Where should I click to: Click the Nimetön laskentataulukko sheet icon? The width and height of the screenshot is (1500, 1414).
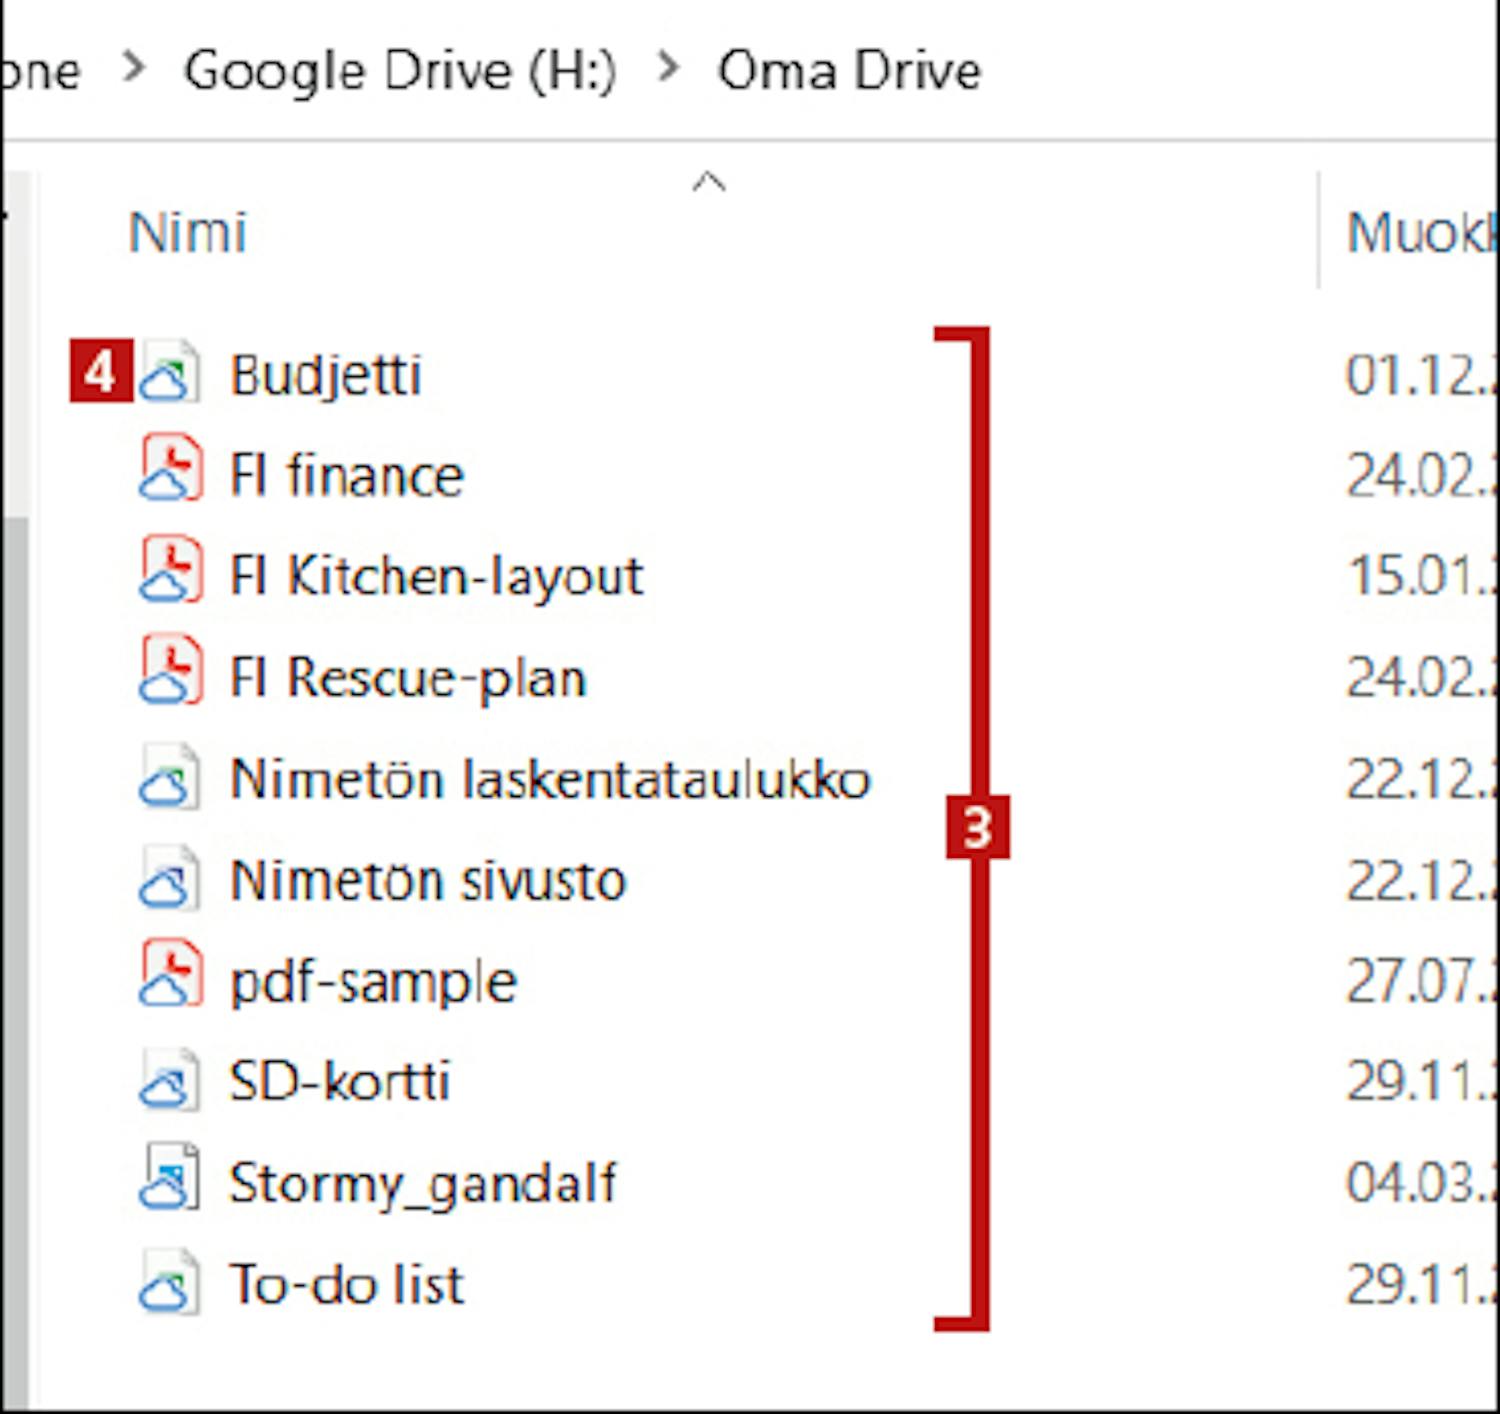click(x=169, y=777)
